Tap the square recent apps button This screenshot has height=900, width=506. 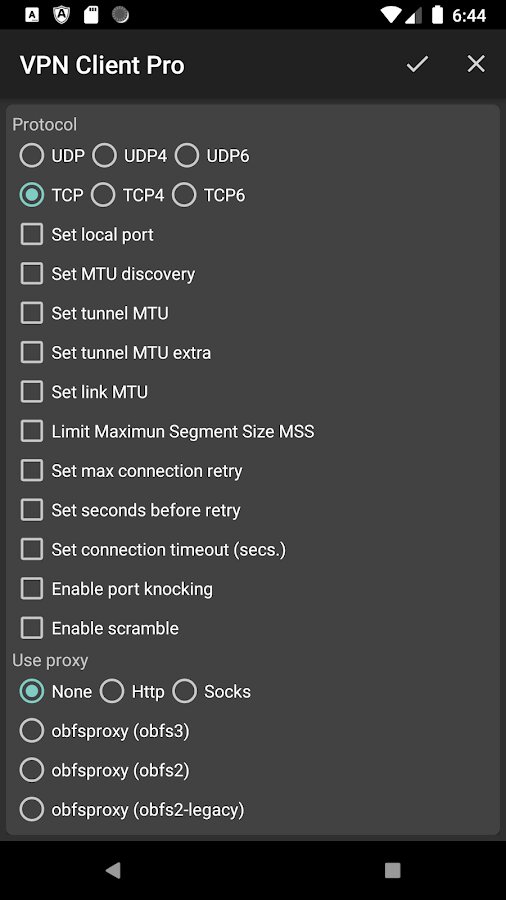pos(392,870)
